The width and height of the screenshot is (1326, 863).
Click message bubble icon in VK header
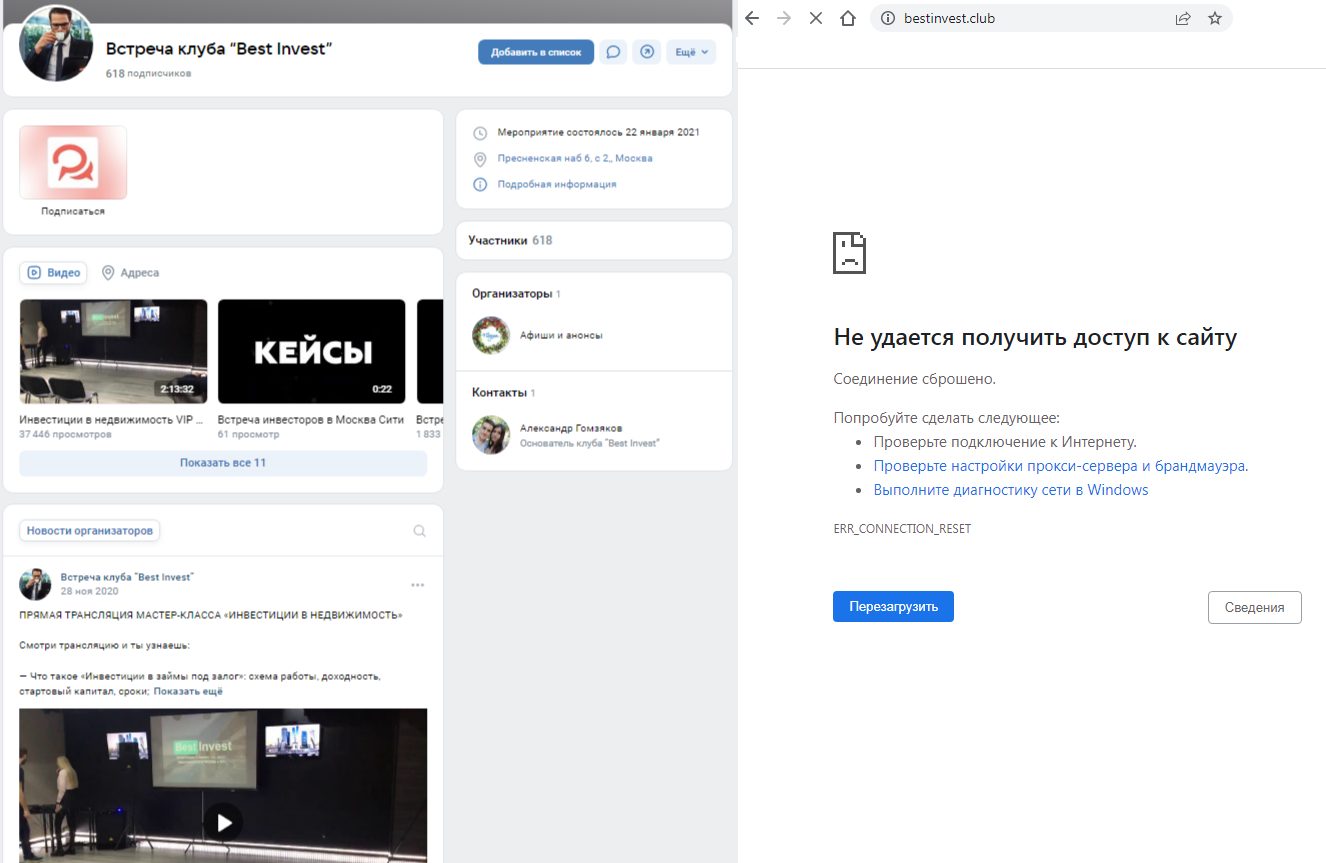(614, 52)
